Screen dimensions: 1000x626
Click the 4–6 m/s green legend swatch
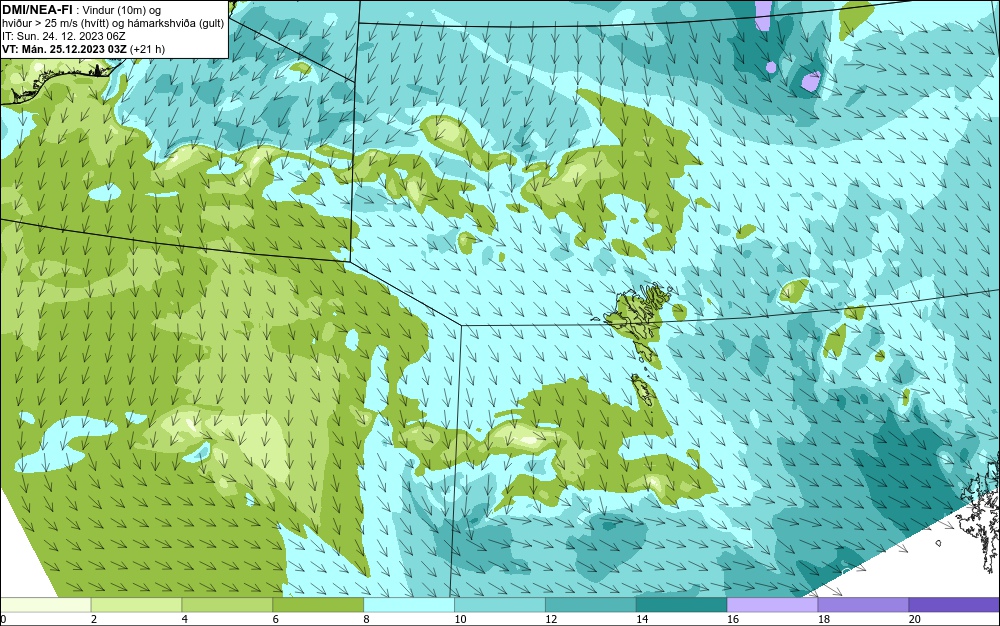coord(227,604)
